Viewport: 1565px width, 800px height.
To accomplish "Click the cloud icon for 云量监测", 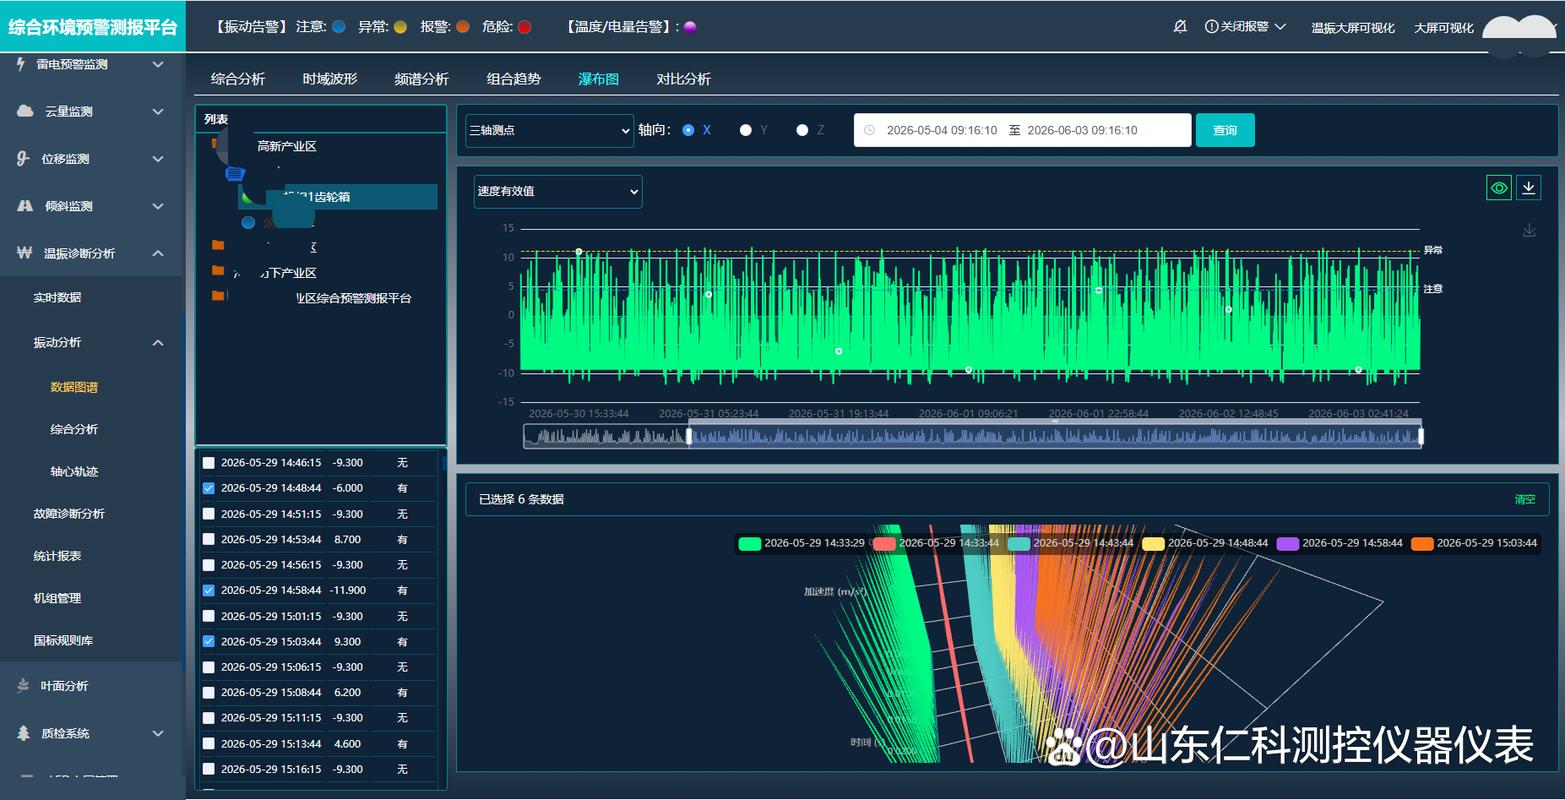I will tap(25, 111).
